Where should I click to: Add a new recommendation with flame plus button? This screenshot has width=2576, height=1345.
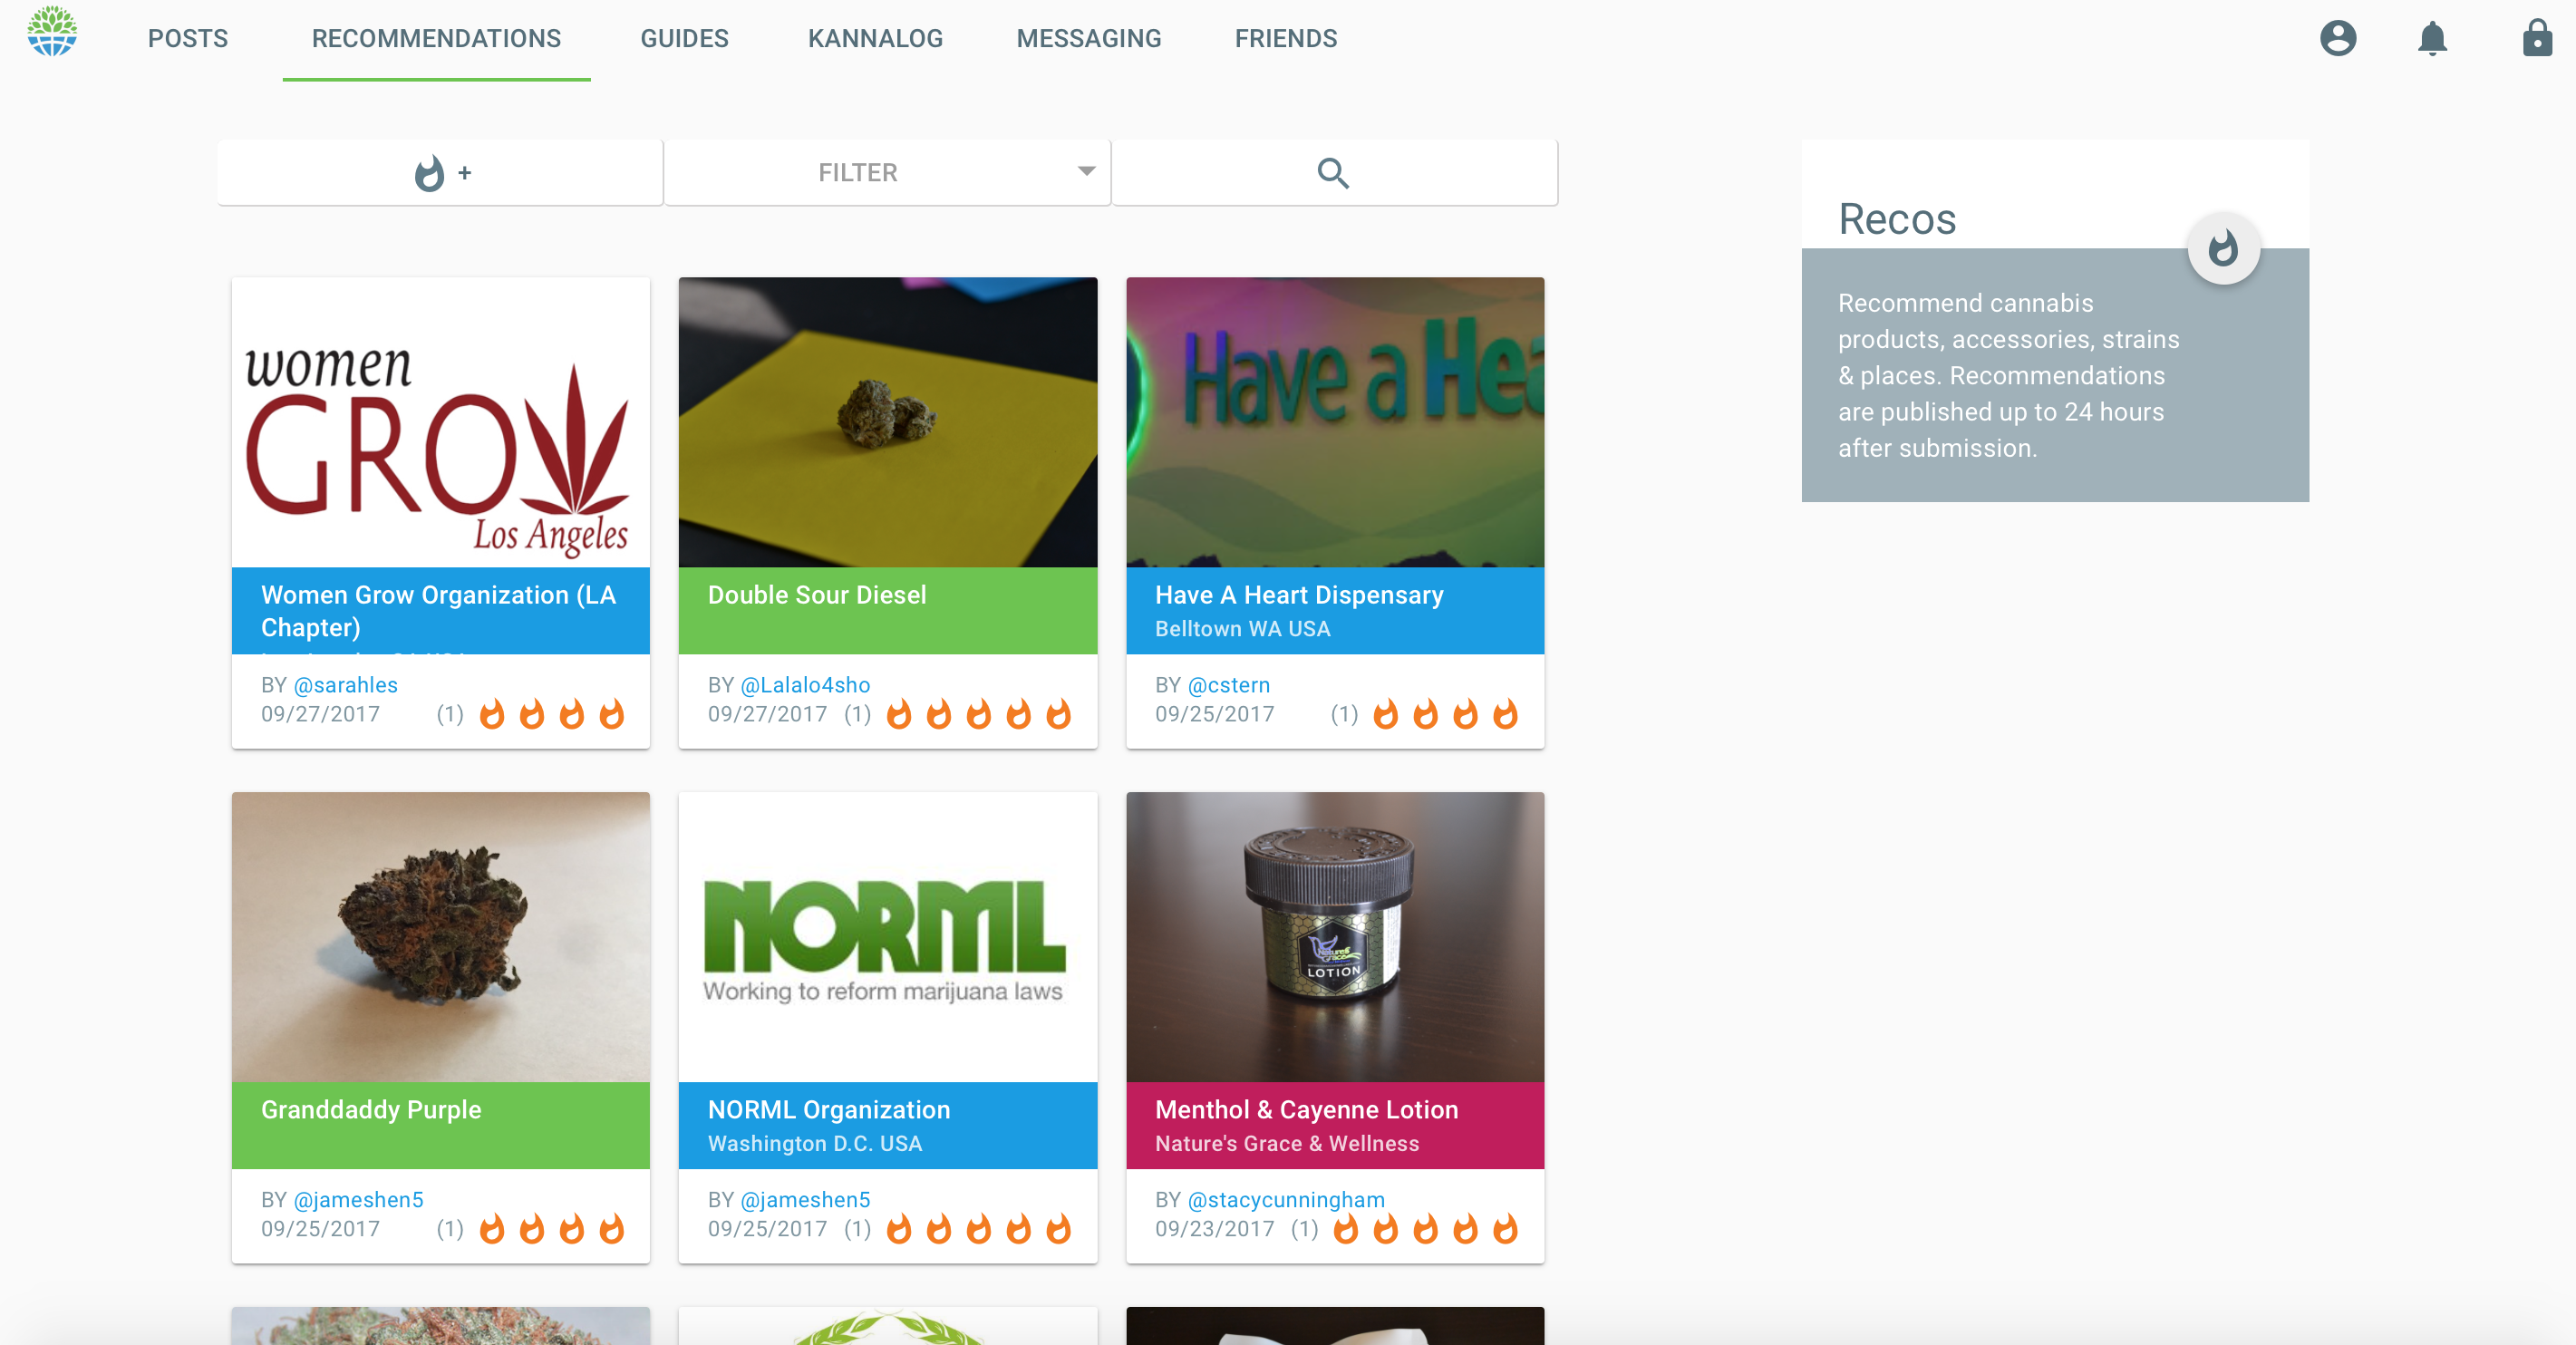tap(440, 173)
